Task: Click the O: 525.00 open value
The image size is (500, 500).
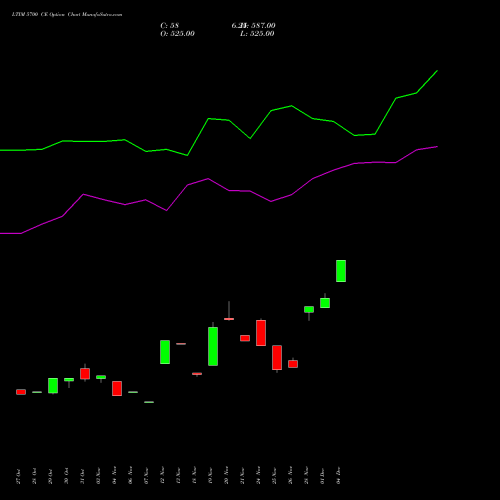Action: (177, 34)
